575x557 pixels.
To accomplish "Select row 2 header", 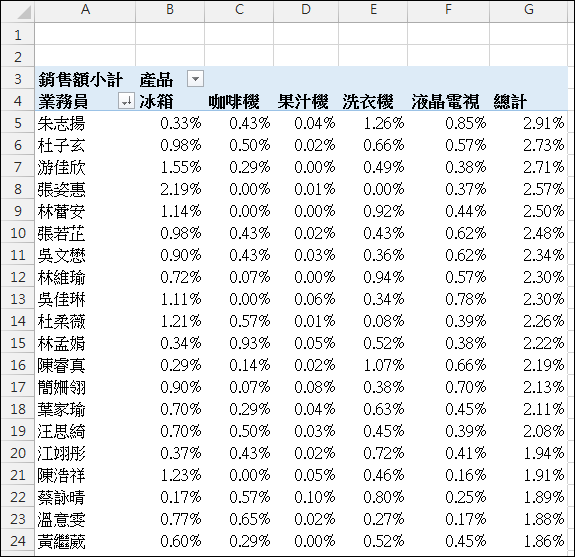I will [x=18, y=56].
